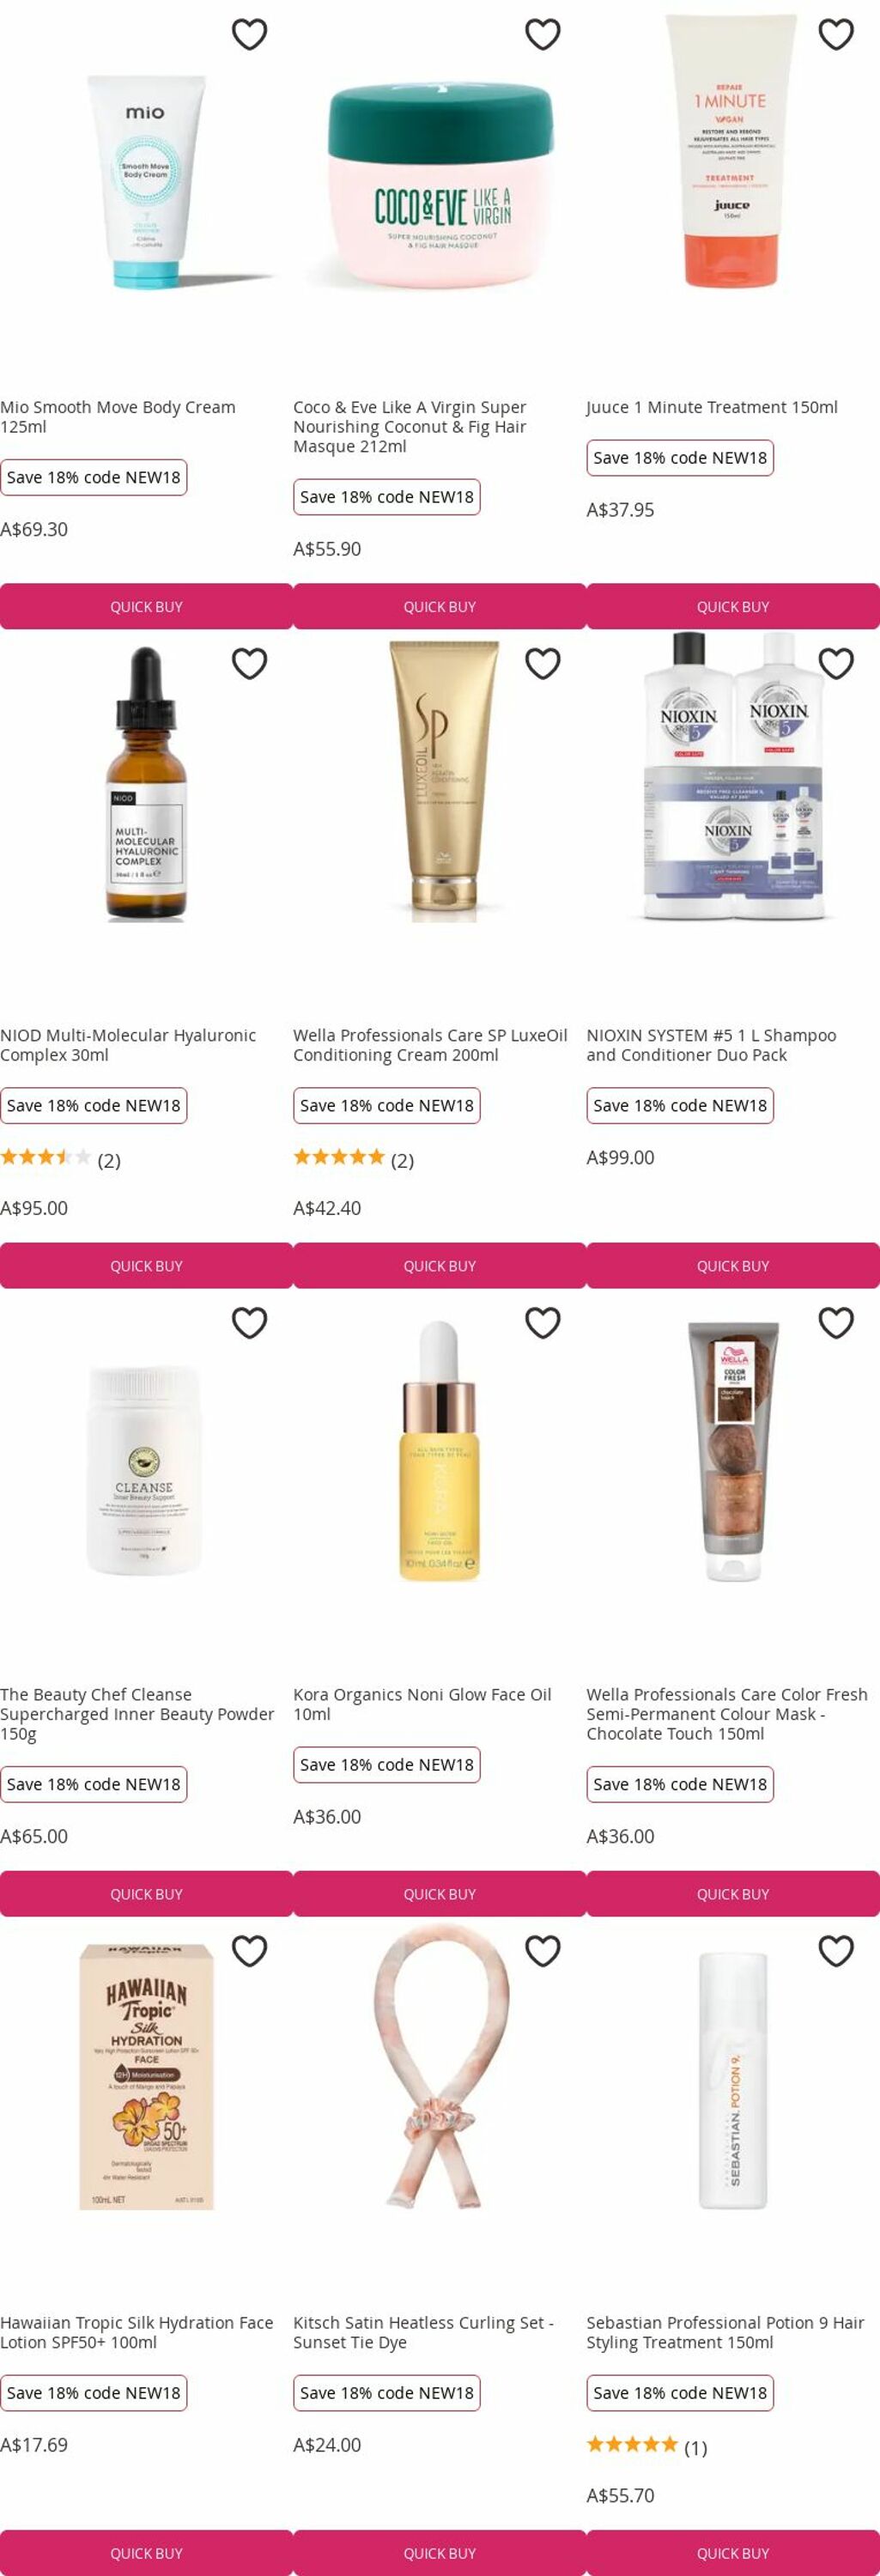View Wella Color Fresh Chocolate Touch mask image
880x2576 pixels.
pyautogui.click(x=733, y=1450)
